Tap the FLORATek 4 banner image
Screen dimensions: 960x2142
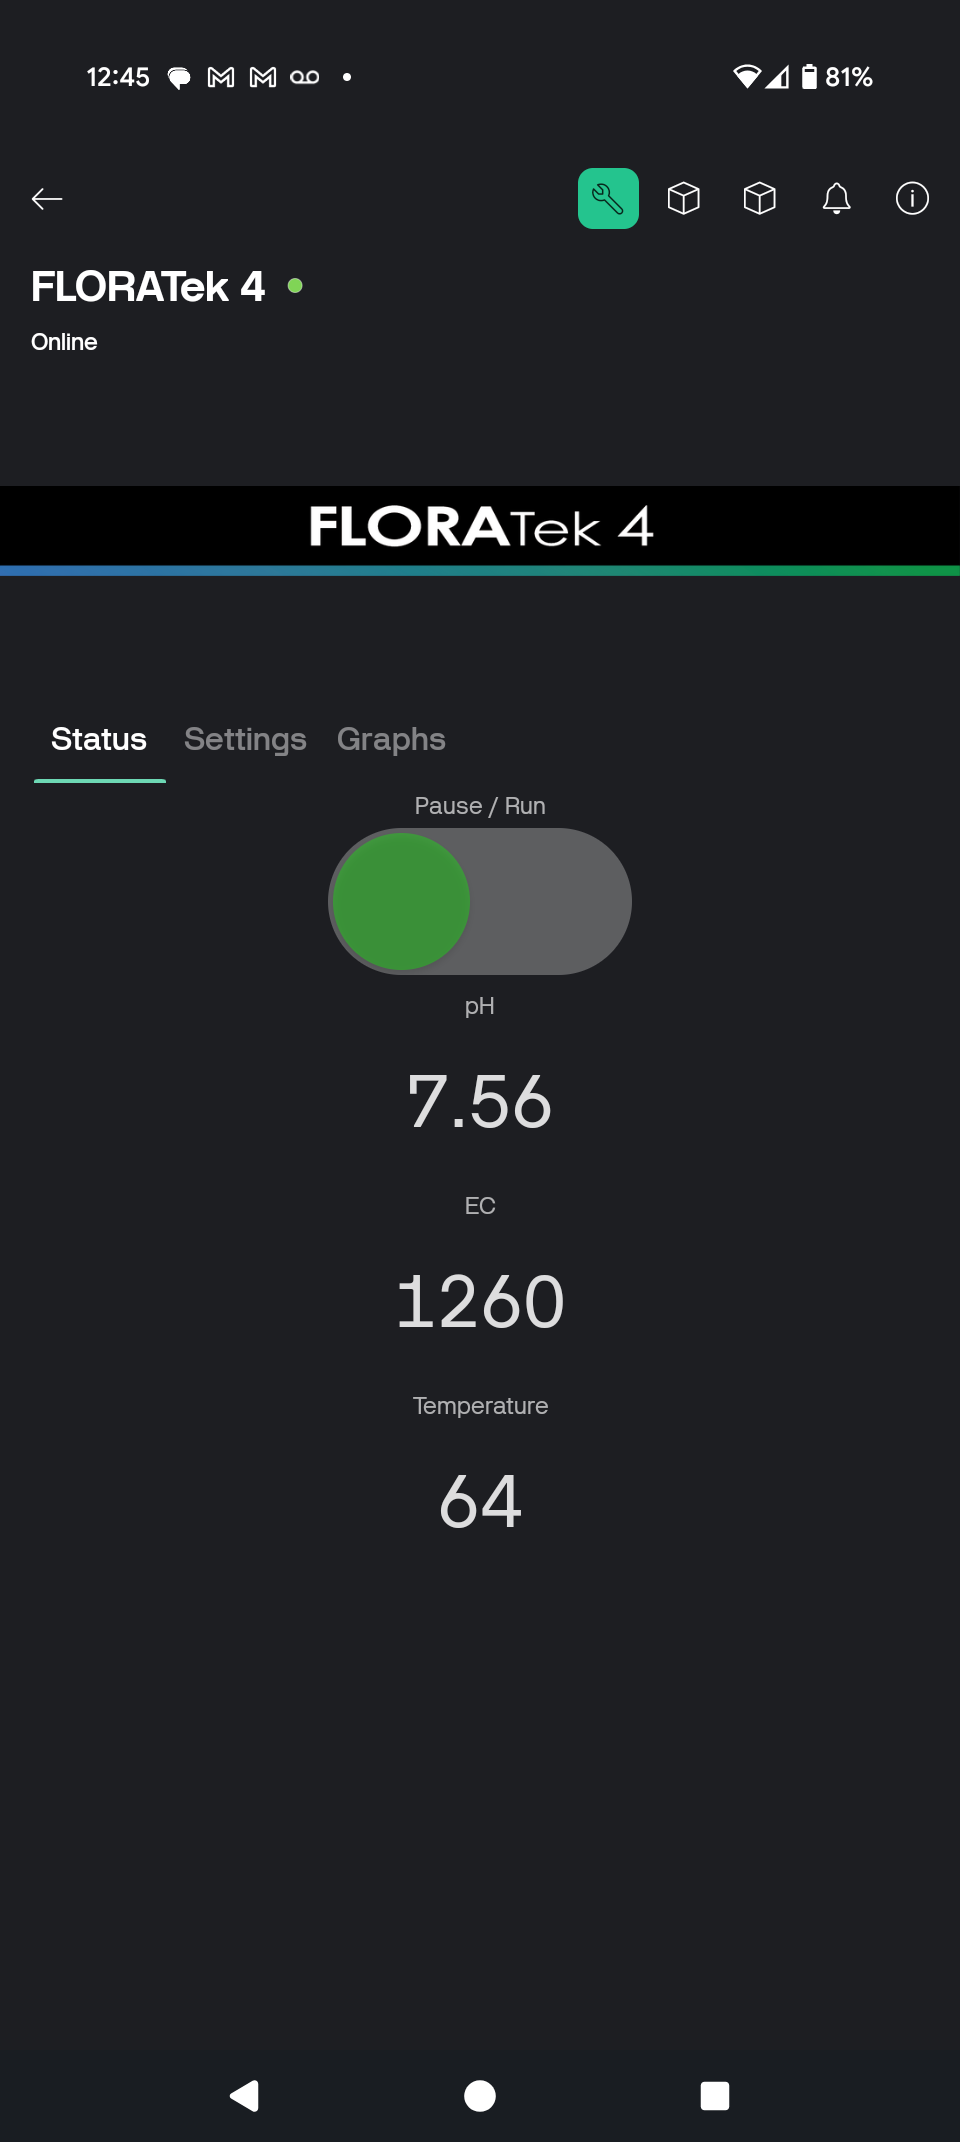pos(480,527)
